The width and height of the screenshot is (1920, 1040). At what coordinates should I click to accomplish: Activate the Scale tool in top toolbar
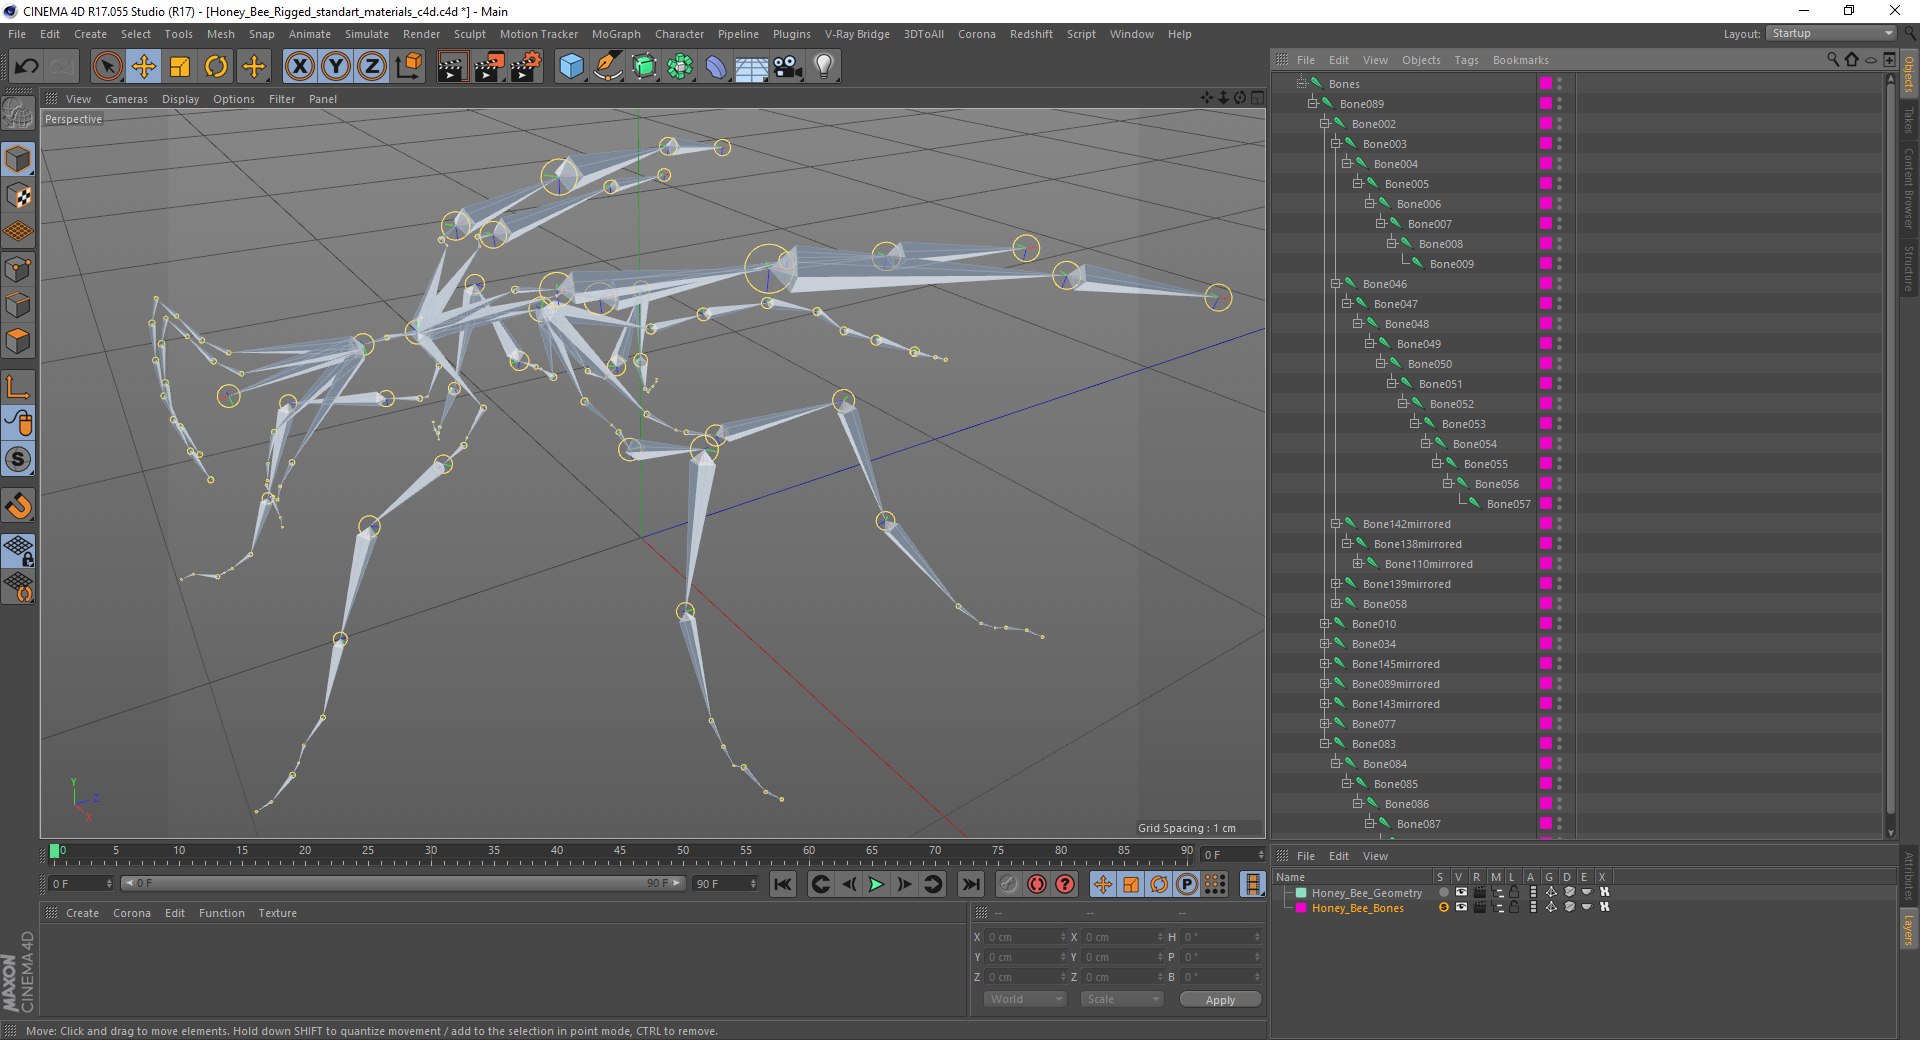tap(180, 67)
